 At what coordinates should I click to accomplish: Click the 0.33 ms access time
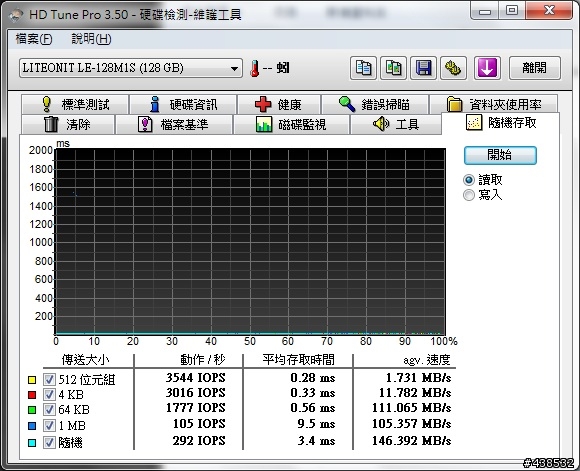tap(313, 393)
